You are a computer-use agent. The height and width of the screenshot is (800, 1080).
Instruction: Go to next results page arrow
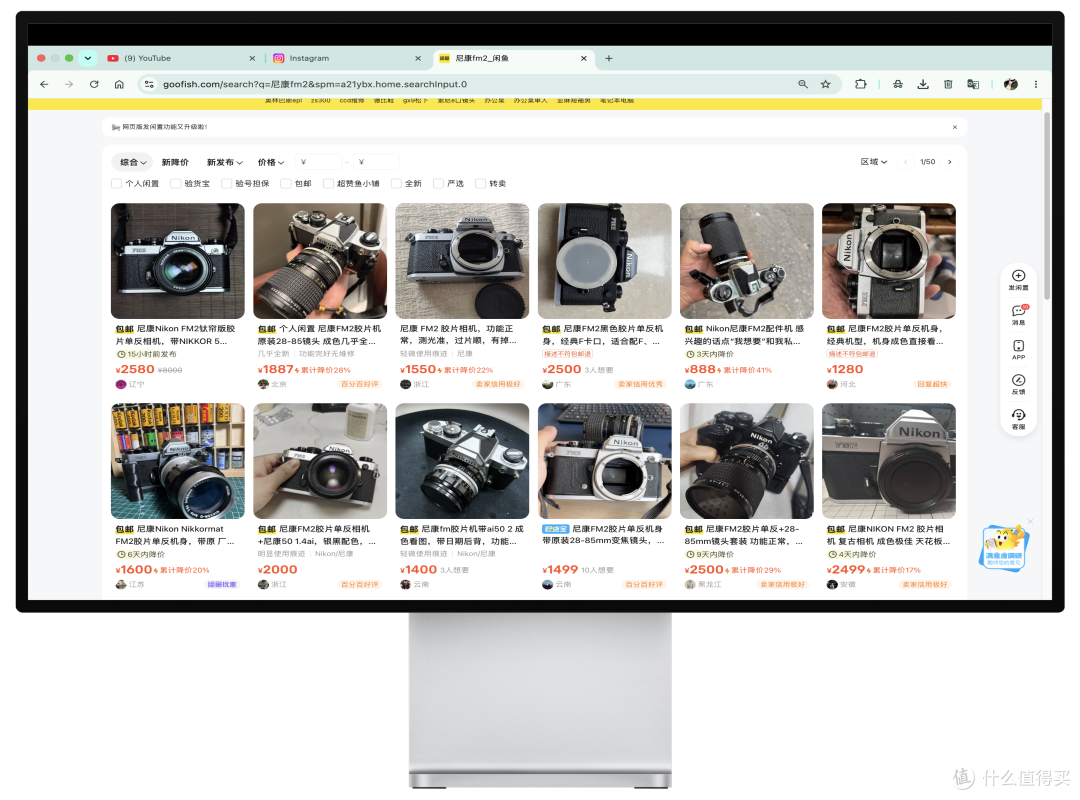950,162
